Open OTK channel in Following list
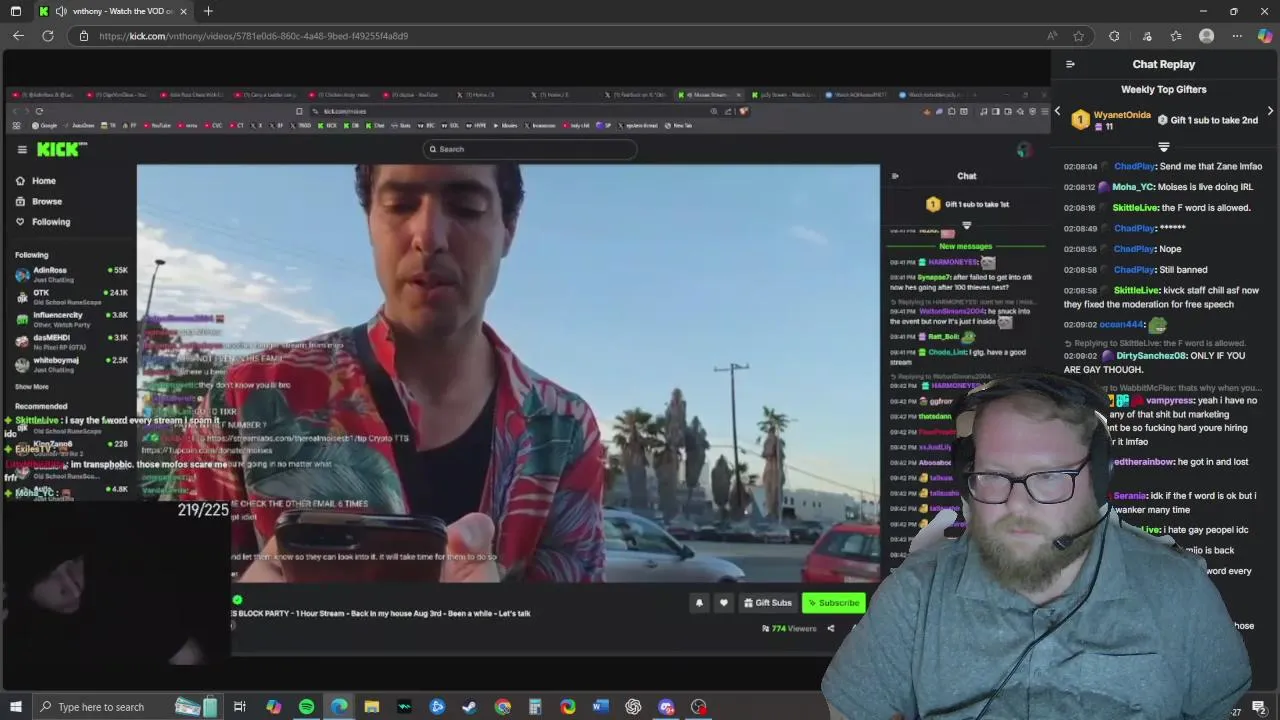This screenshot has height=720, width=1280. tap(70, 295)
